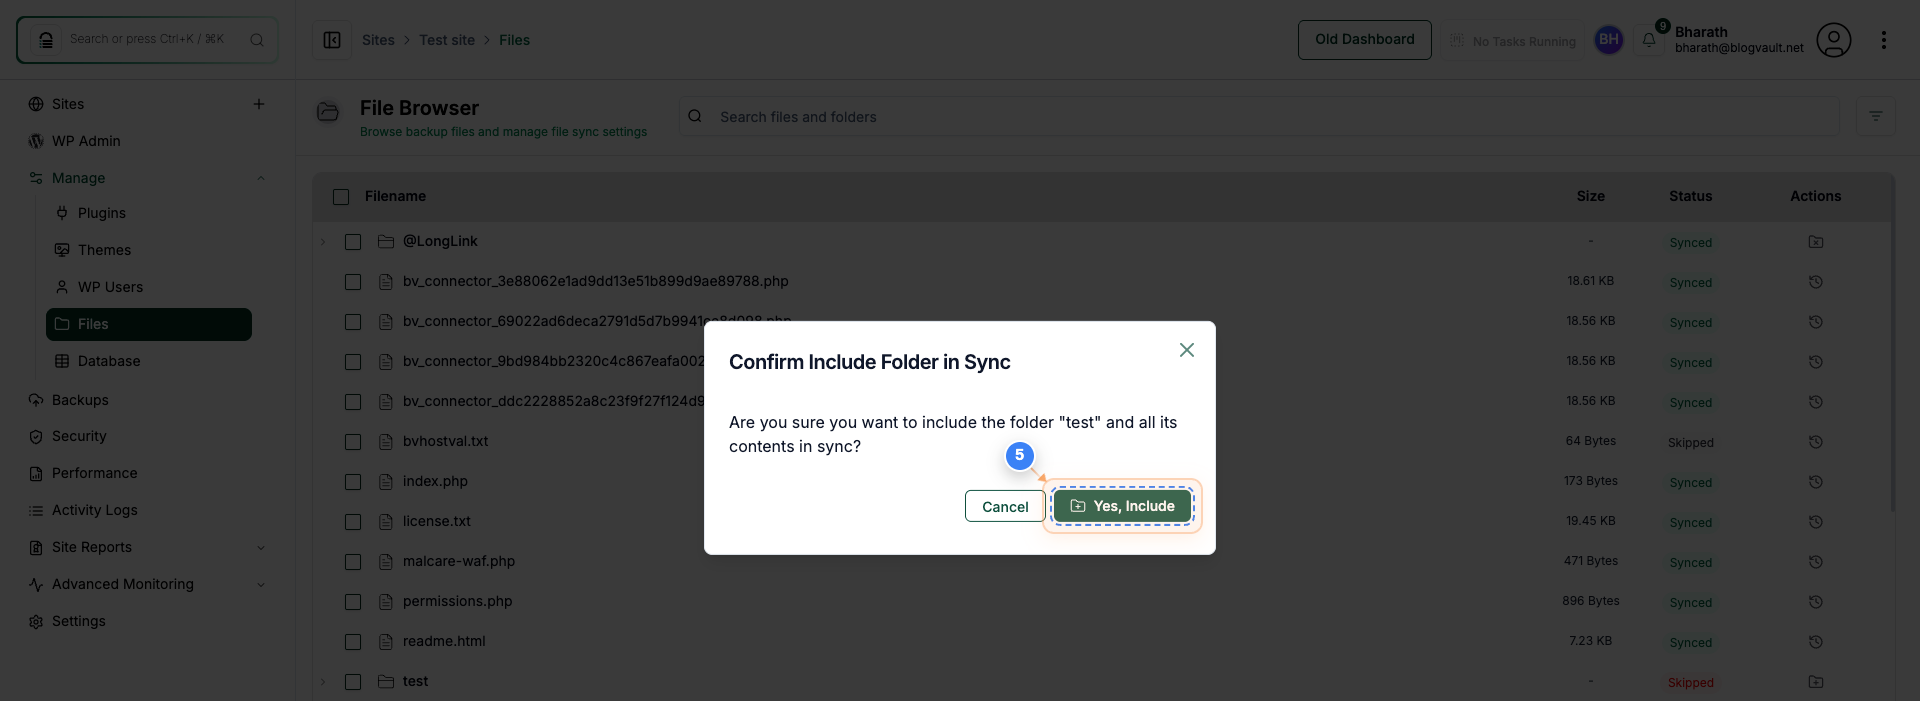This screenshot has height=701, width=1920.
Task: Click the No Tasks Running indicator
Action: click(x=1513, y=41)
